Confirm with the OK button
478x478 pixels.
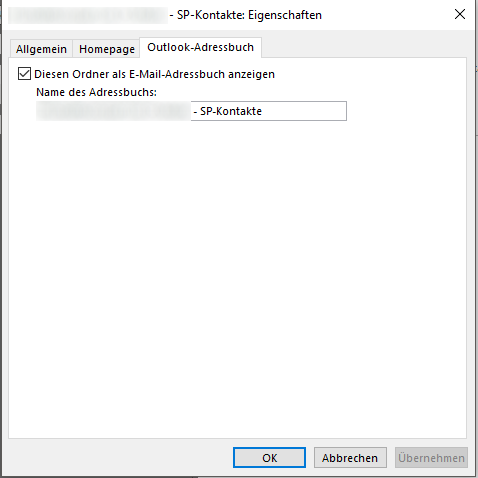[x=269, y=458]
